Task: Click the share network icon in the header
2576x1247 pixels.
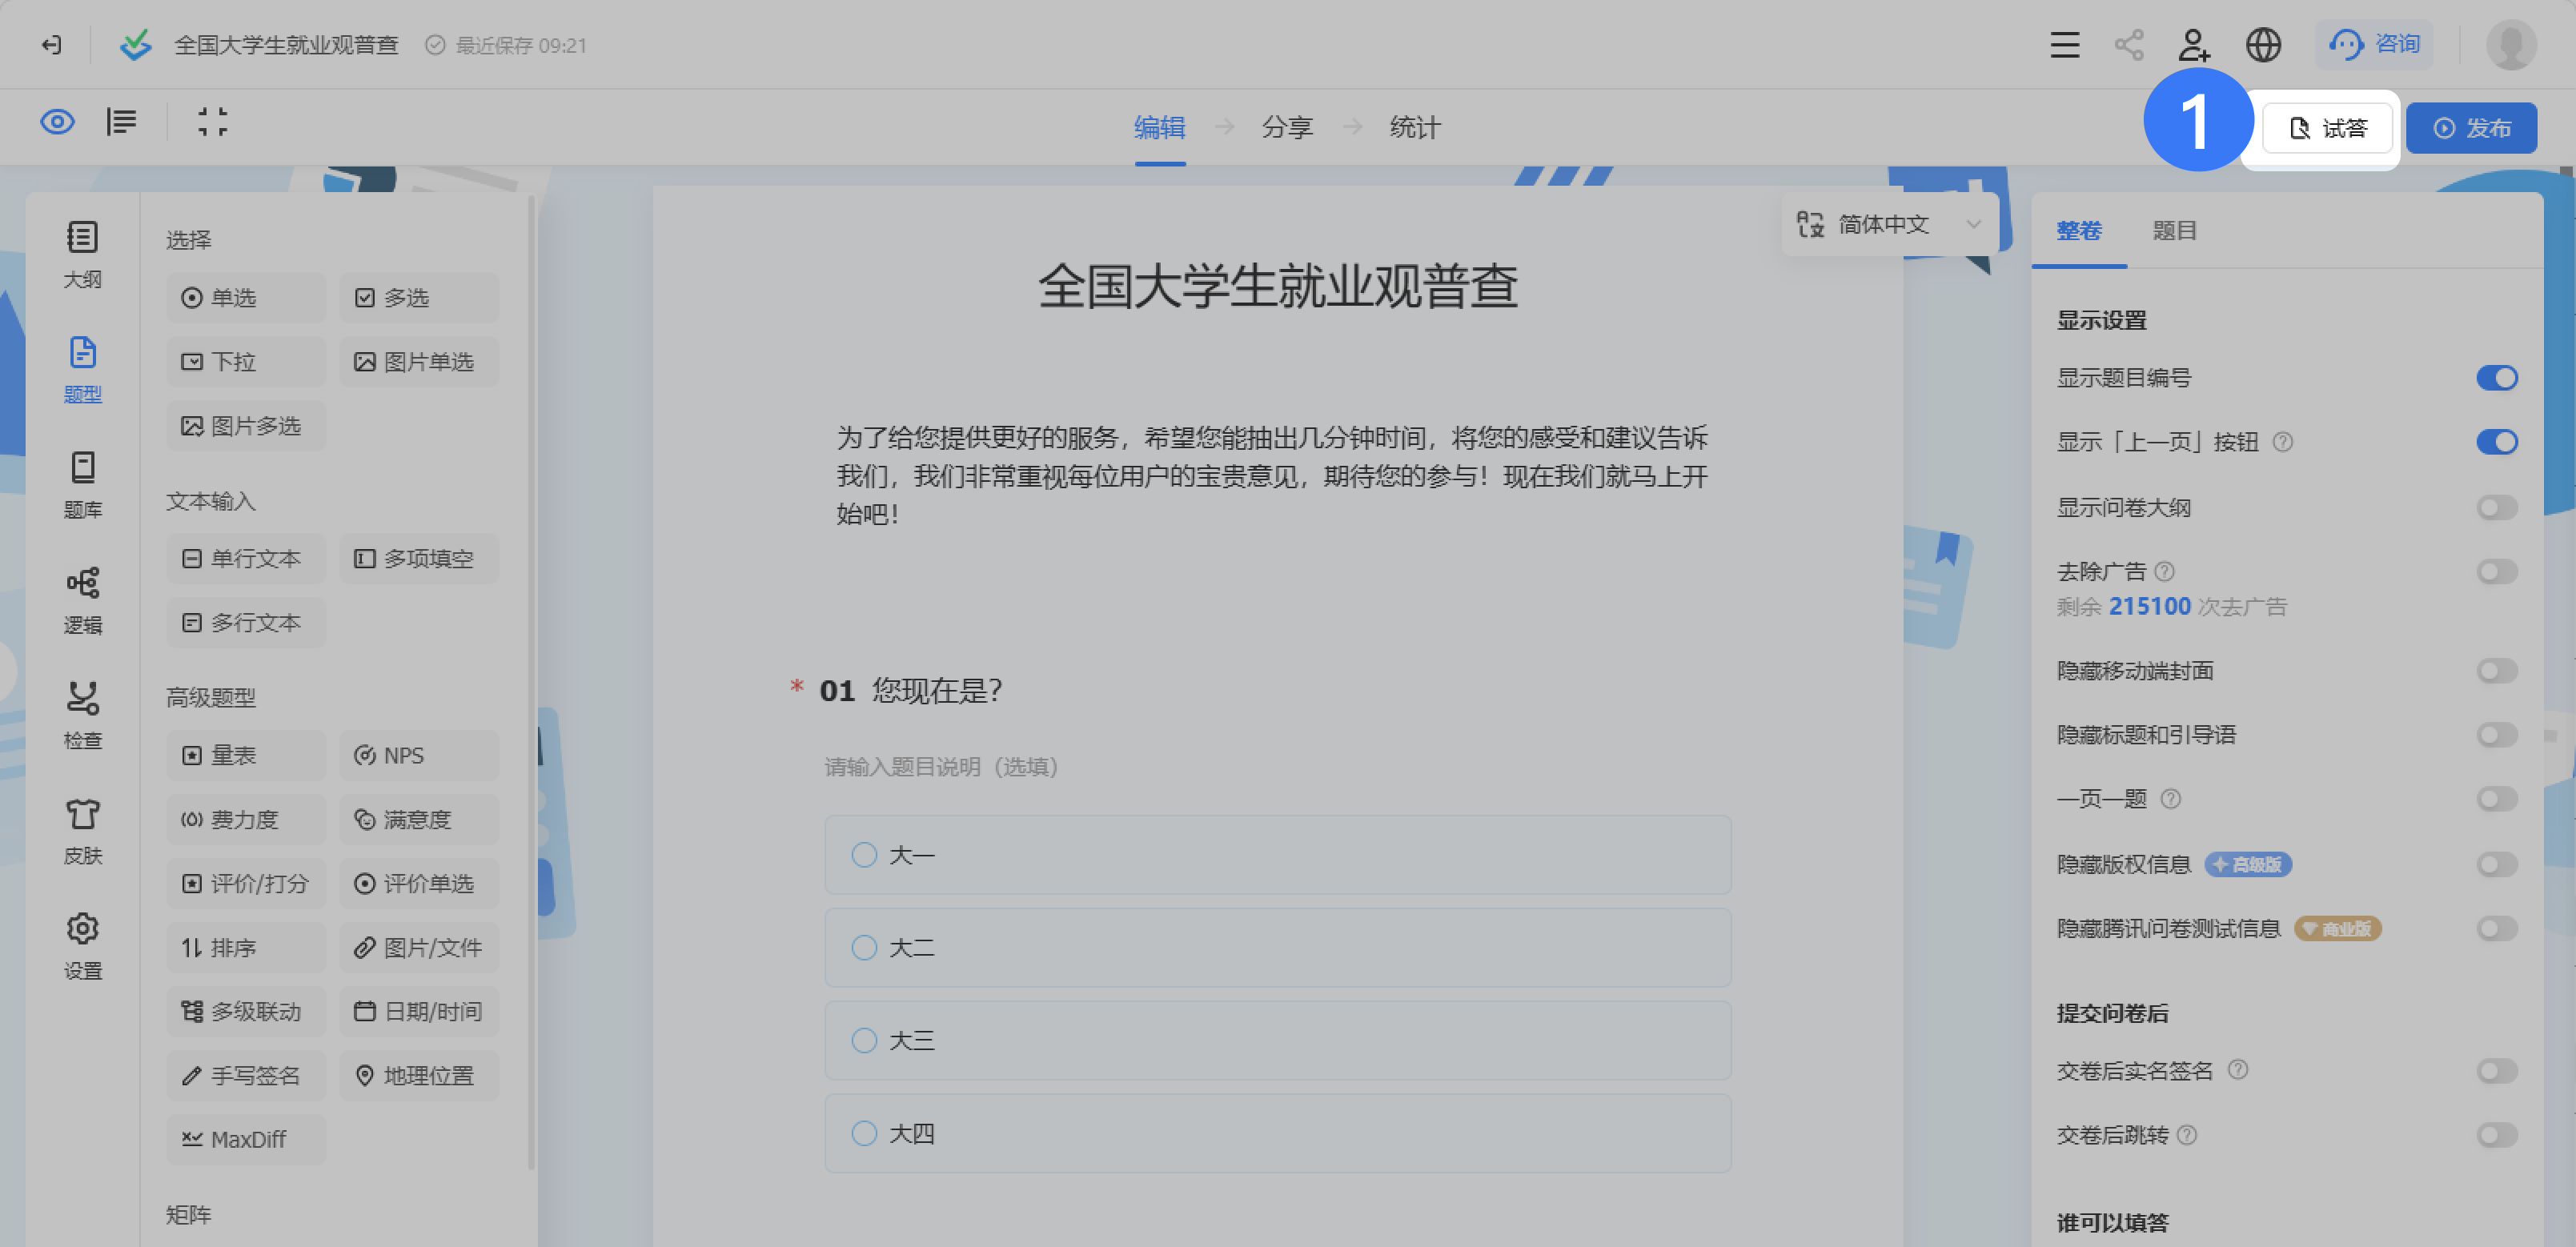Action: (2129, 45)
